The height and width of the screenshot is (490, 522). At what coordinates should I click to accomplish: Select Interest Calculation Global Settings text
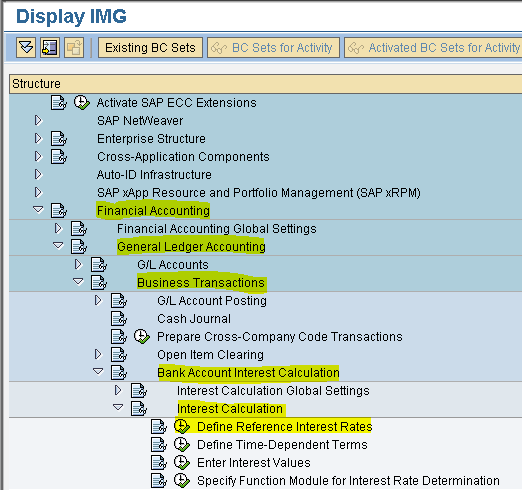pyautogui.click(x=273, y=391)
